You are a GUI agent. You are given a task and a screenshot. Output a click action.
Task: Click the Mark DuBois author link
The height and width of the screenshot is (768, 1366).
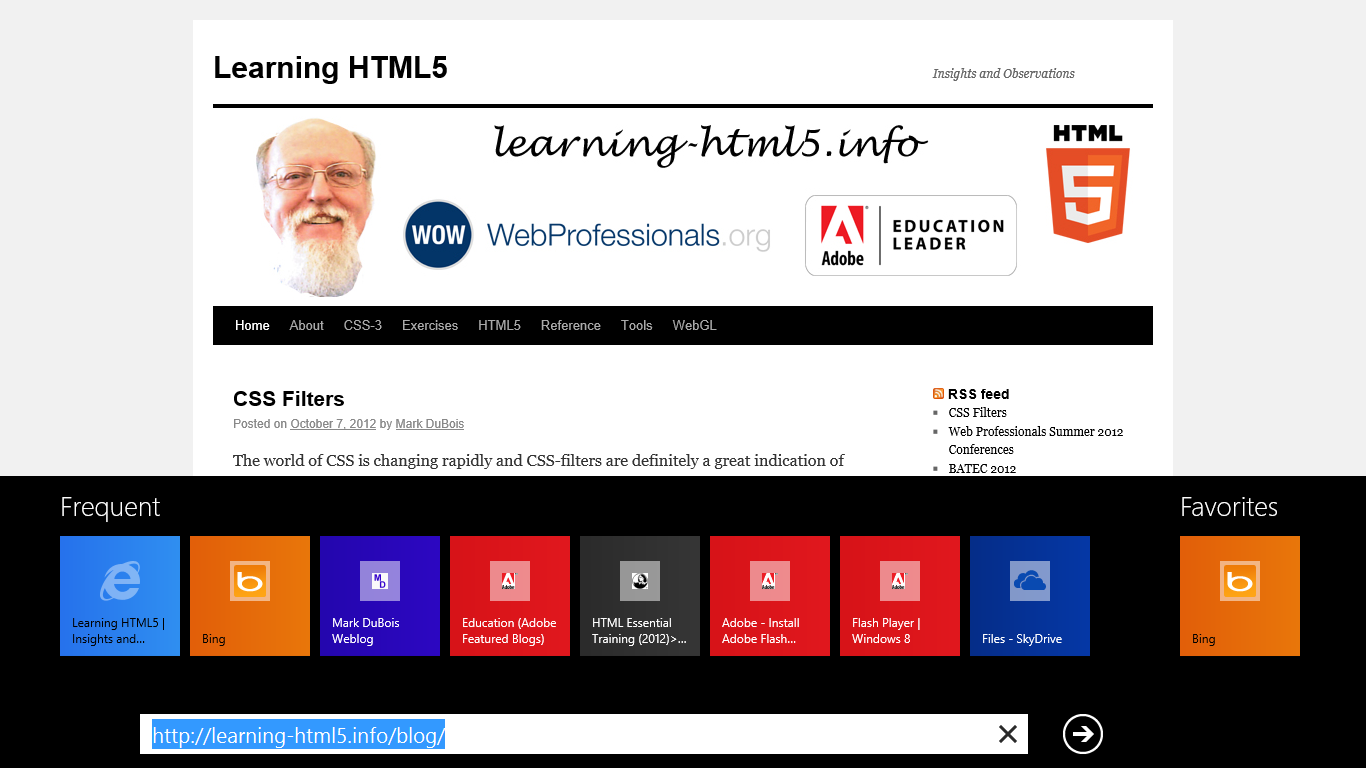pyautogui.click(x=430, y=424)
